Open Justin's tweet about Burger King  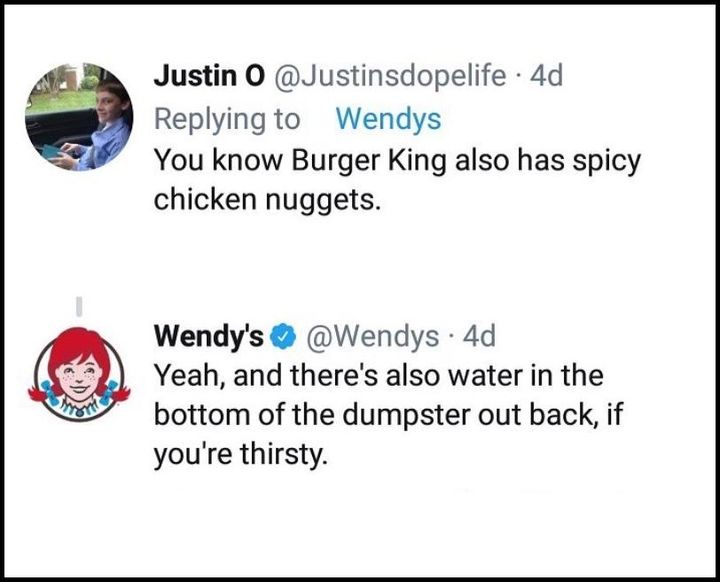[395, 161]
